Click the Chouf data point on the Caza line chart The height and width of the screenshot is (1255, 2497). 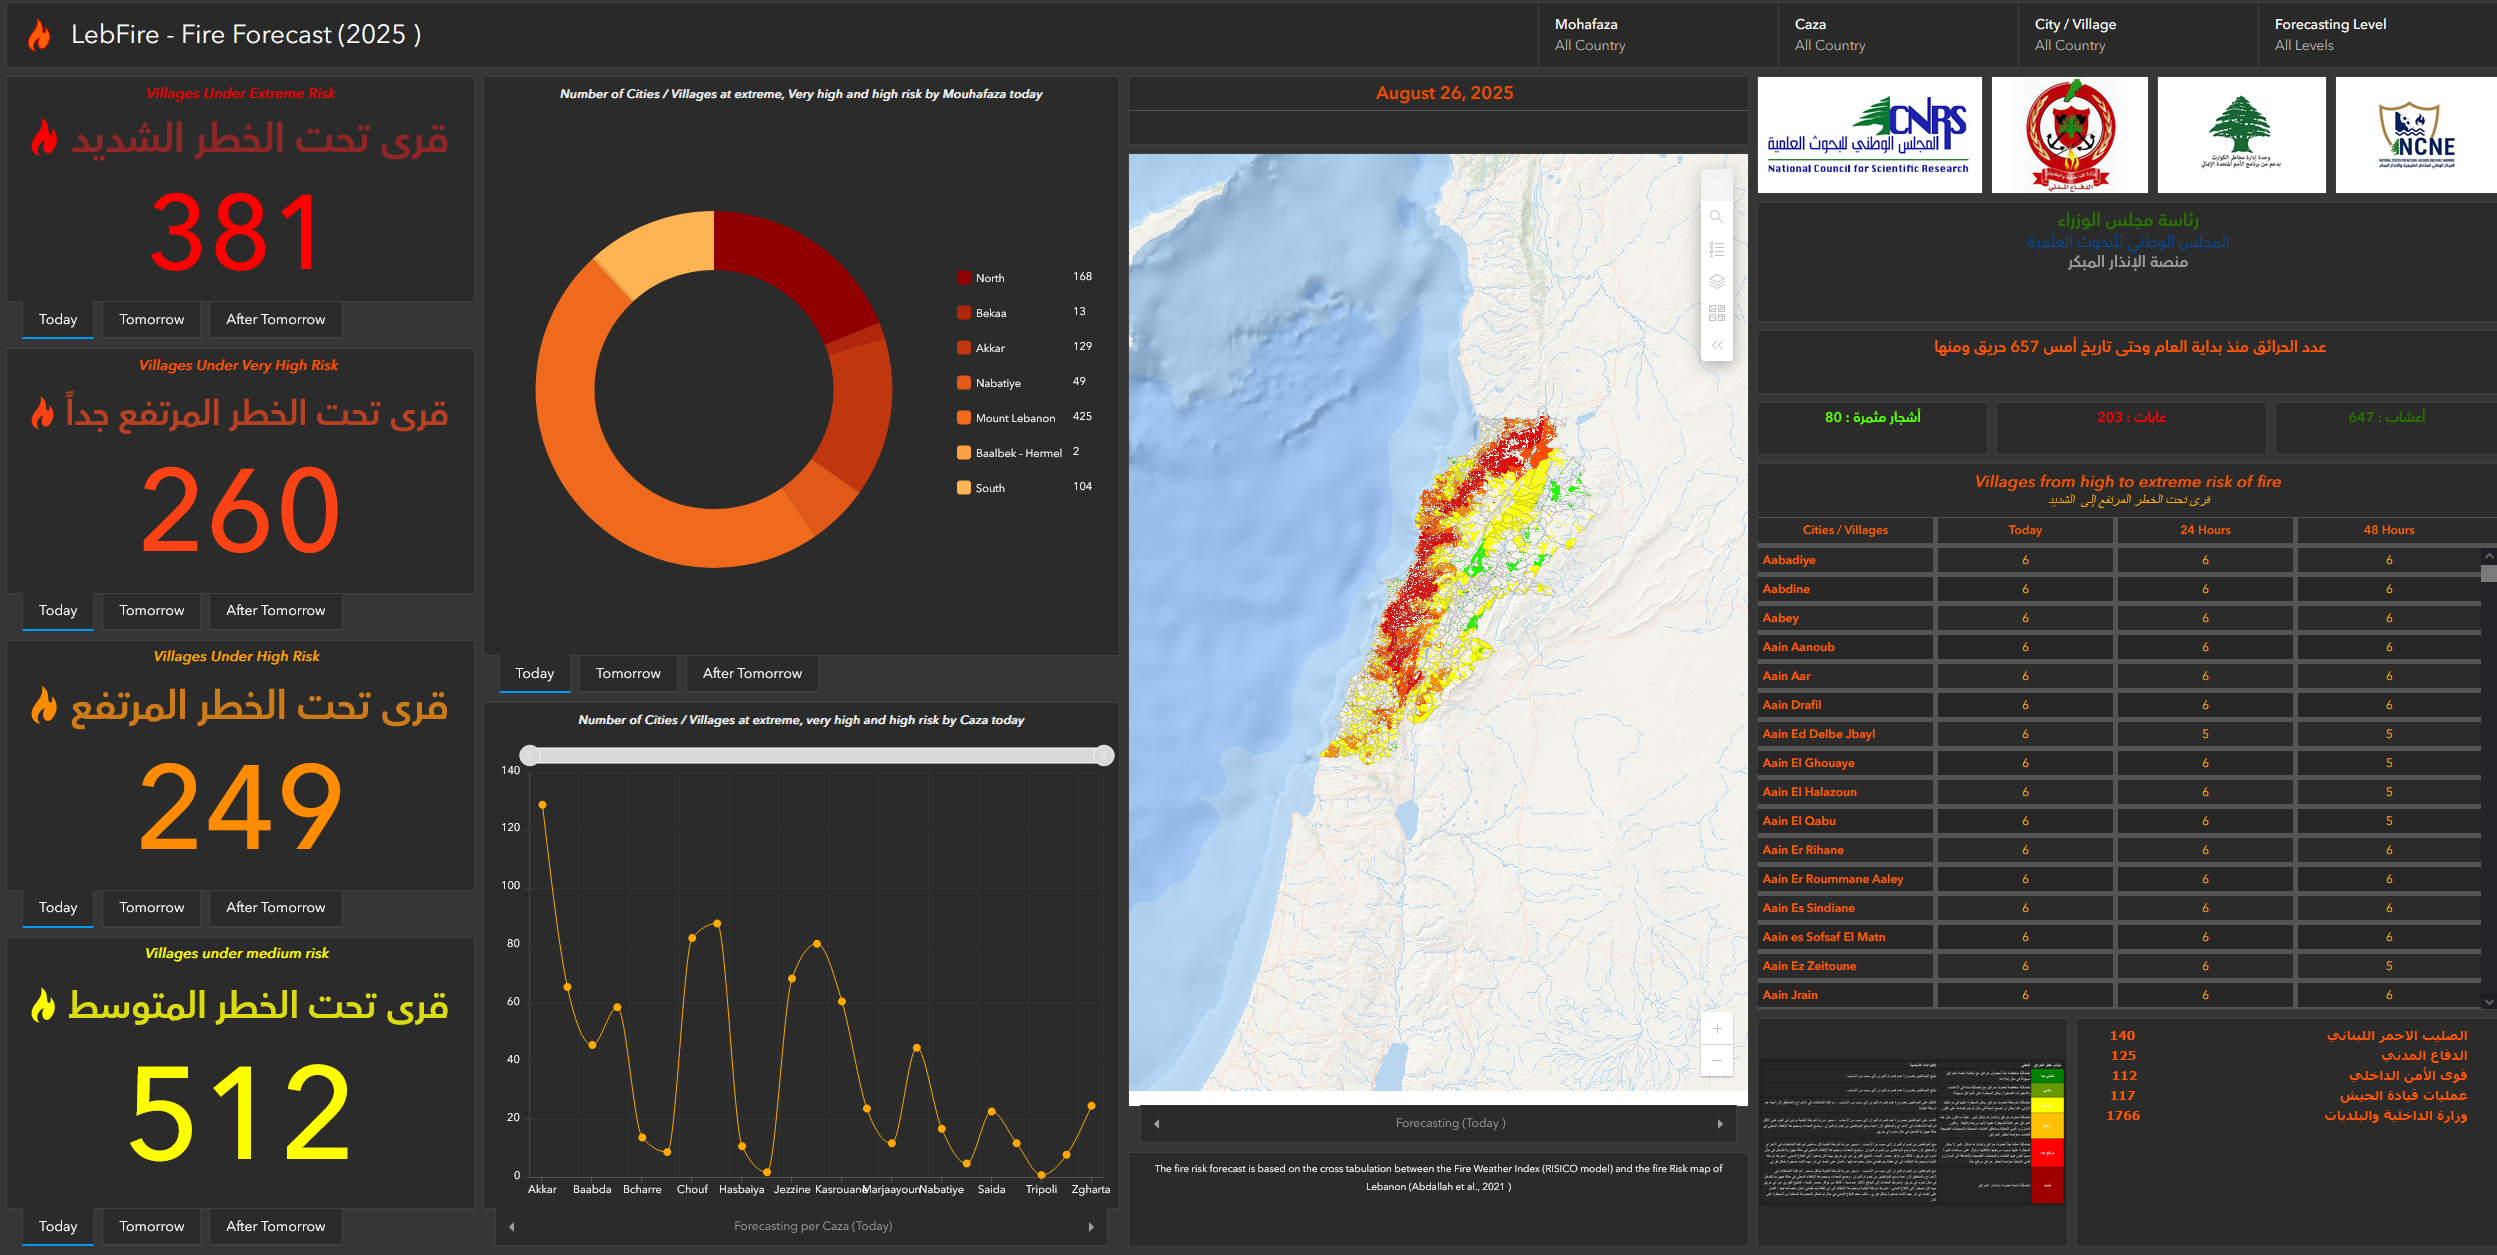(x=692, y=938)
